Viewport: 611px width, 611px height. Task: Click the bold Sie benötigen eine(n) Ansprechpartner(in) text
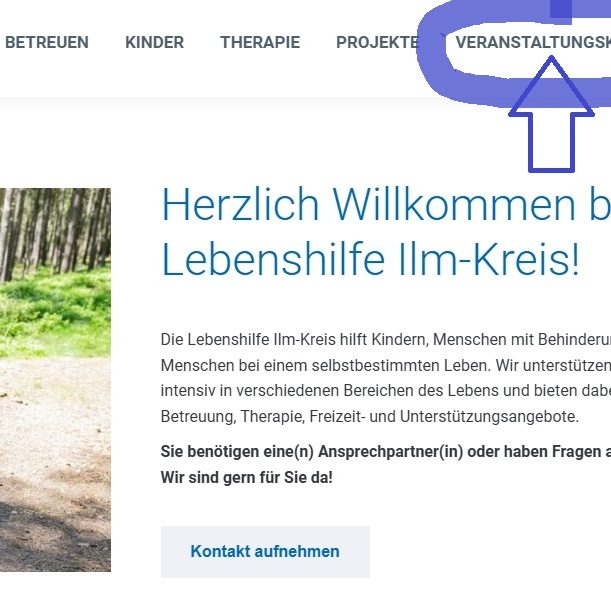pos(386,451)
